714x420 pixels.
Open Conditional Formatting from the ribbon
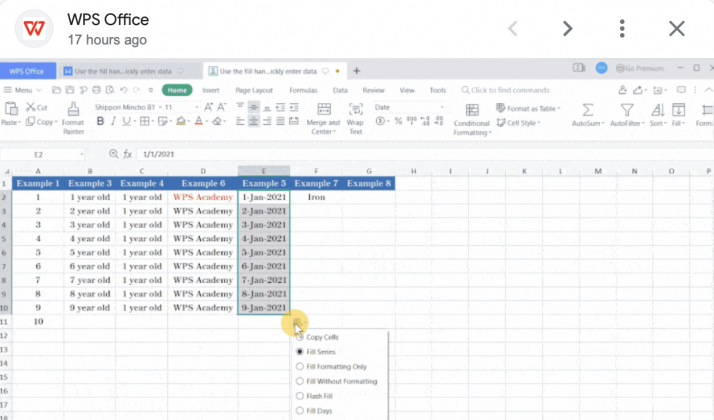pyautogui.click(x=472, y=112)
